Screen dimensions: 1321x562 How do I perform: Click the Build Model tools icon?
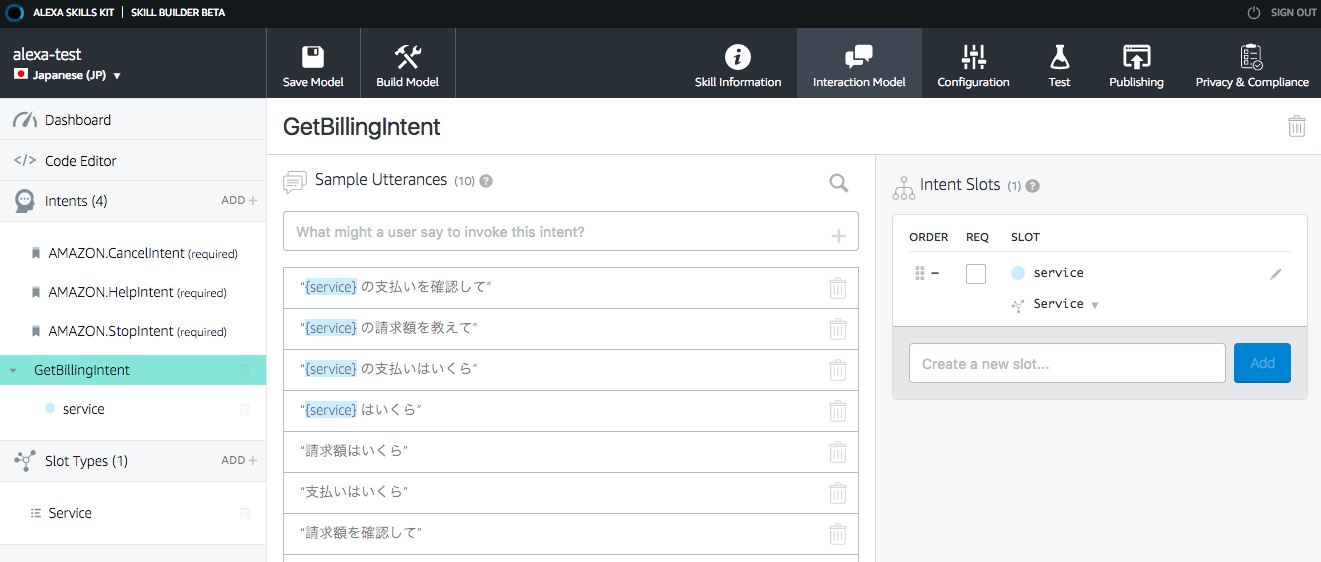407,57
